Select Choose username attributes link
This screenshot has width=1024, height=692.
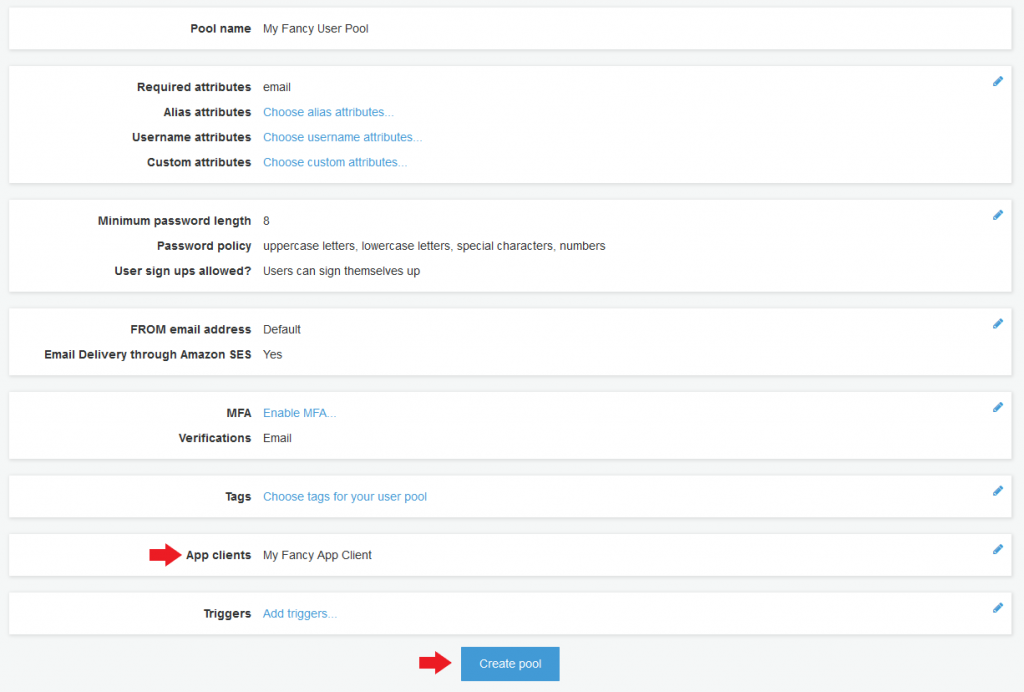(342, 138)
